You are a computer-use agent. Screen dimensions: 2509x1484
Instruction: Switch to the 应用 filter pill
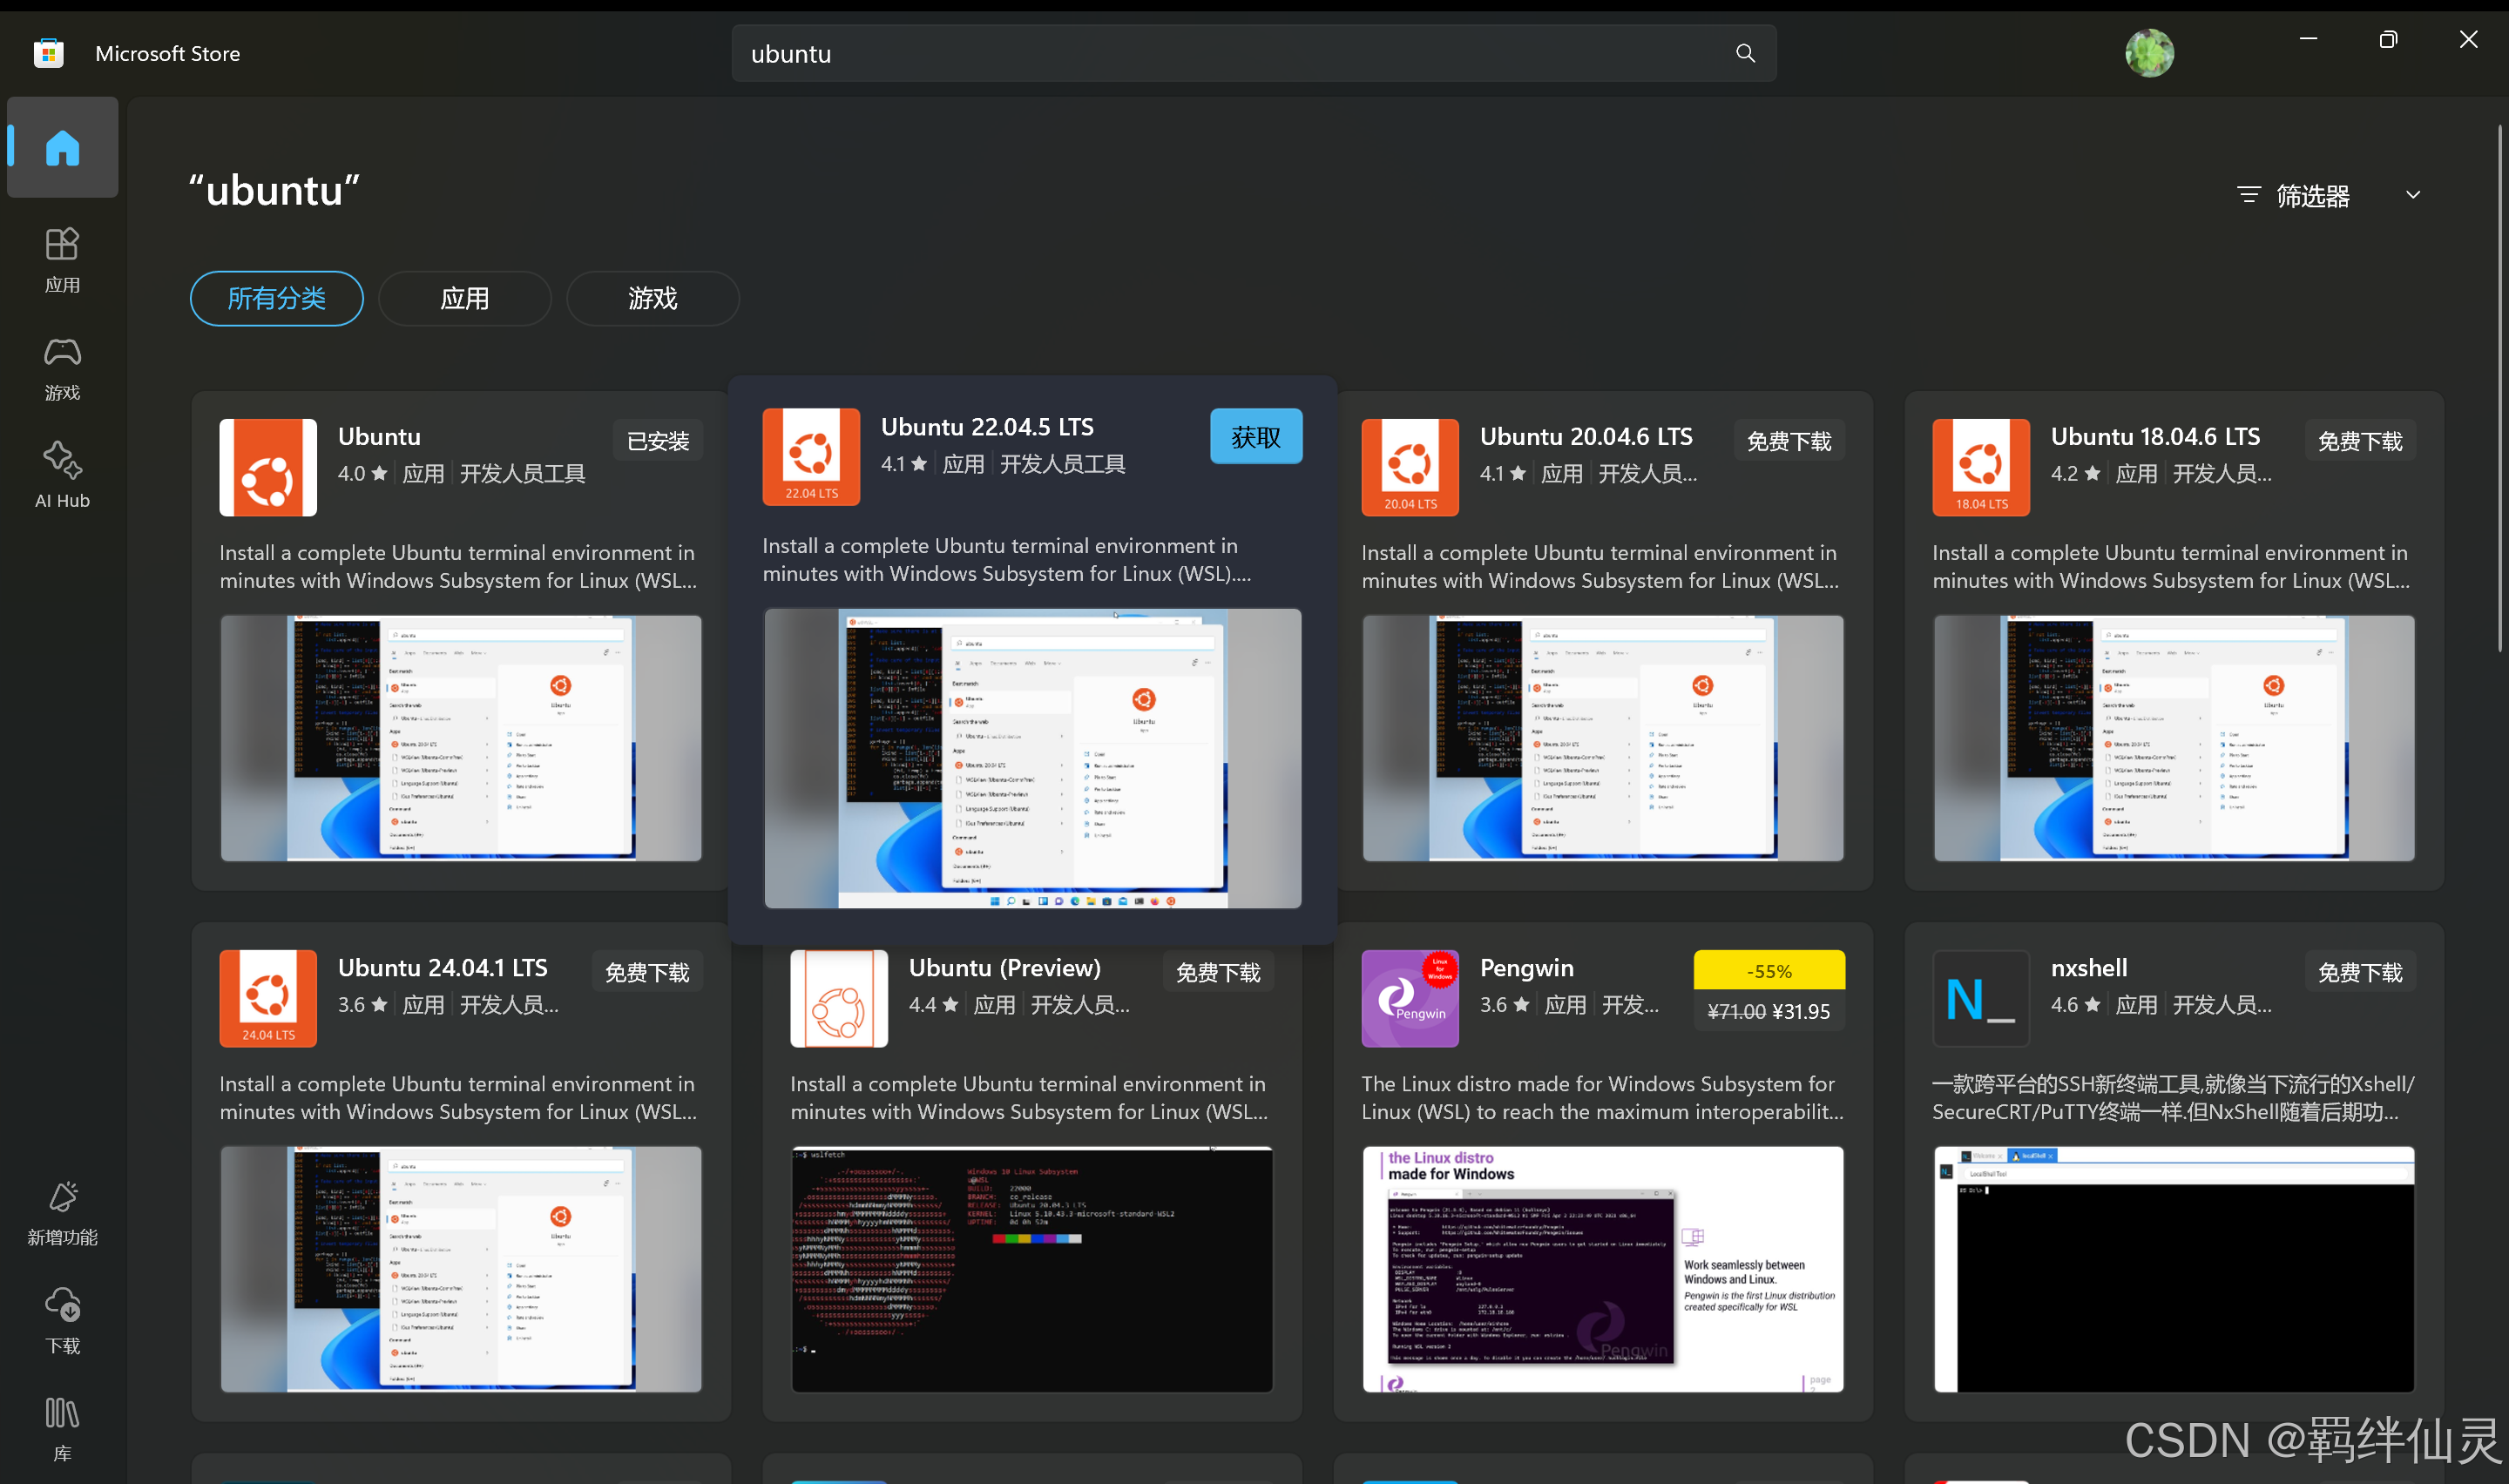(464, 298)
